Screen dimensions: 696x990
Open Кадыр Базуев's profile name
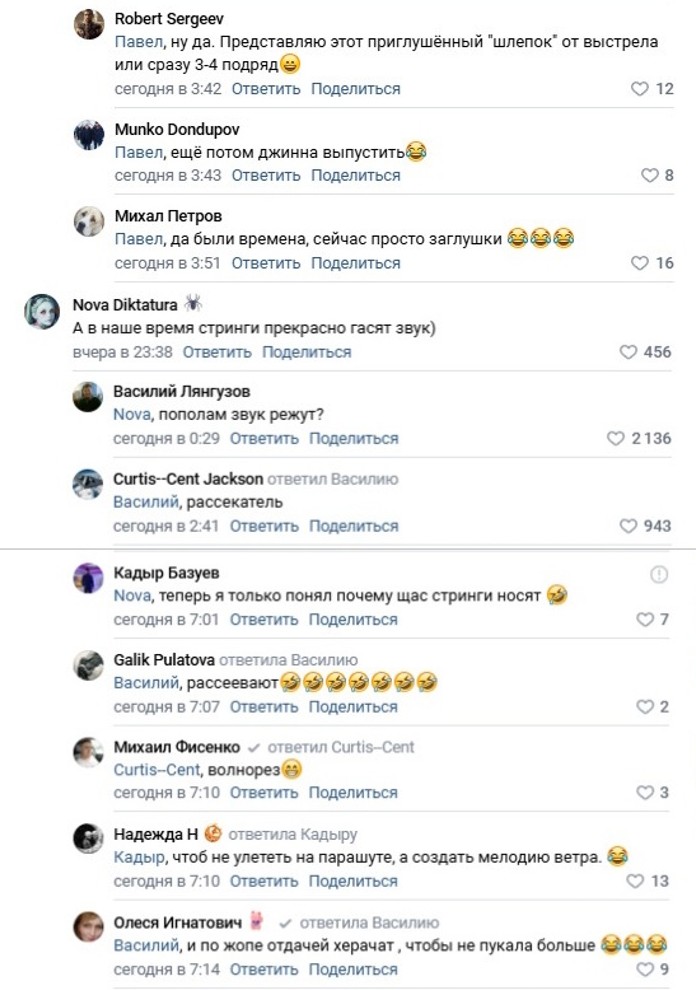[166, 573]
